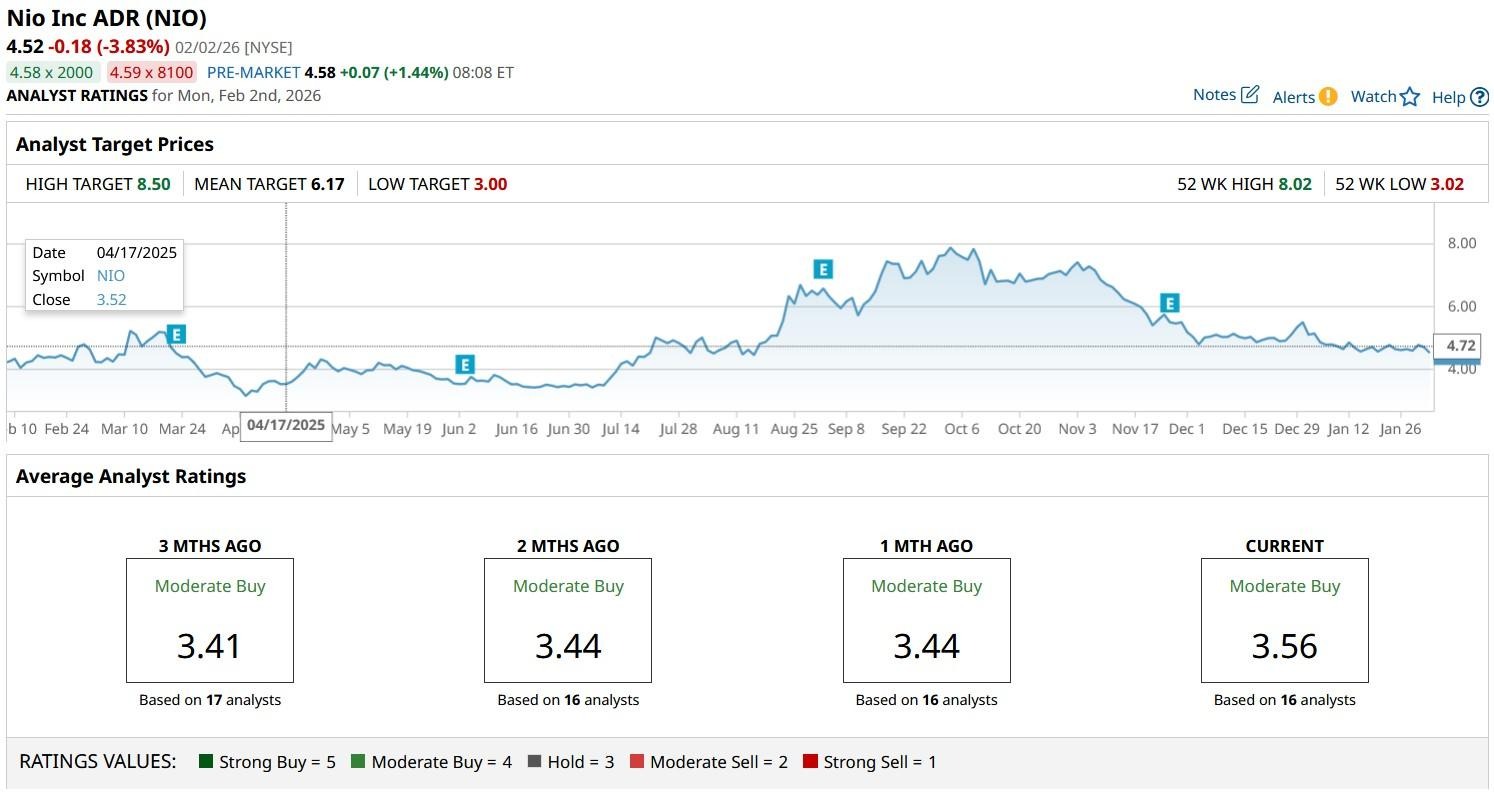The height and width of the screenshot is (795, 1494).
Task: Click the RATINGS VALUES: label
Action: 98,762
